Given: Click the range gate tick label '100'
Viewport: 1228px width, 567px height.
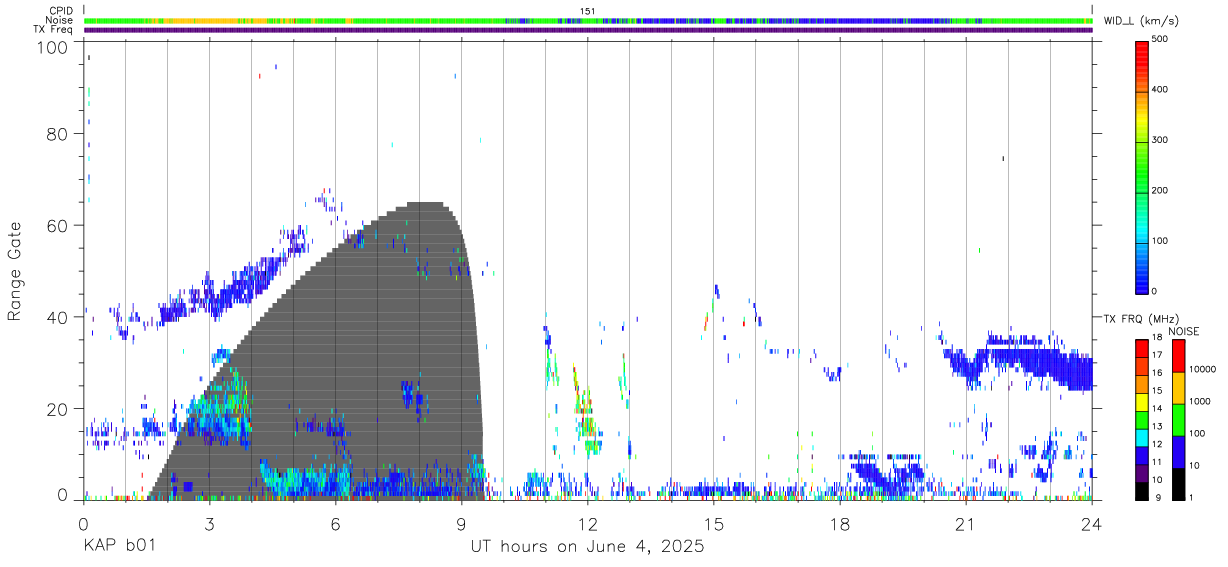Looking at the screenshot, I should [53, 46].
